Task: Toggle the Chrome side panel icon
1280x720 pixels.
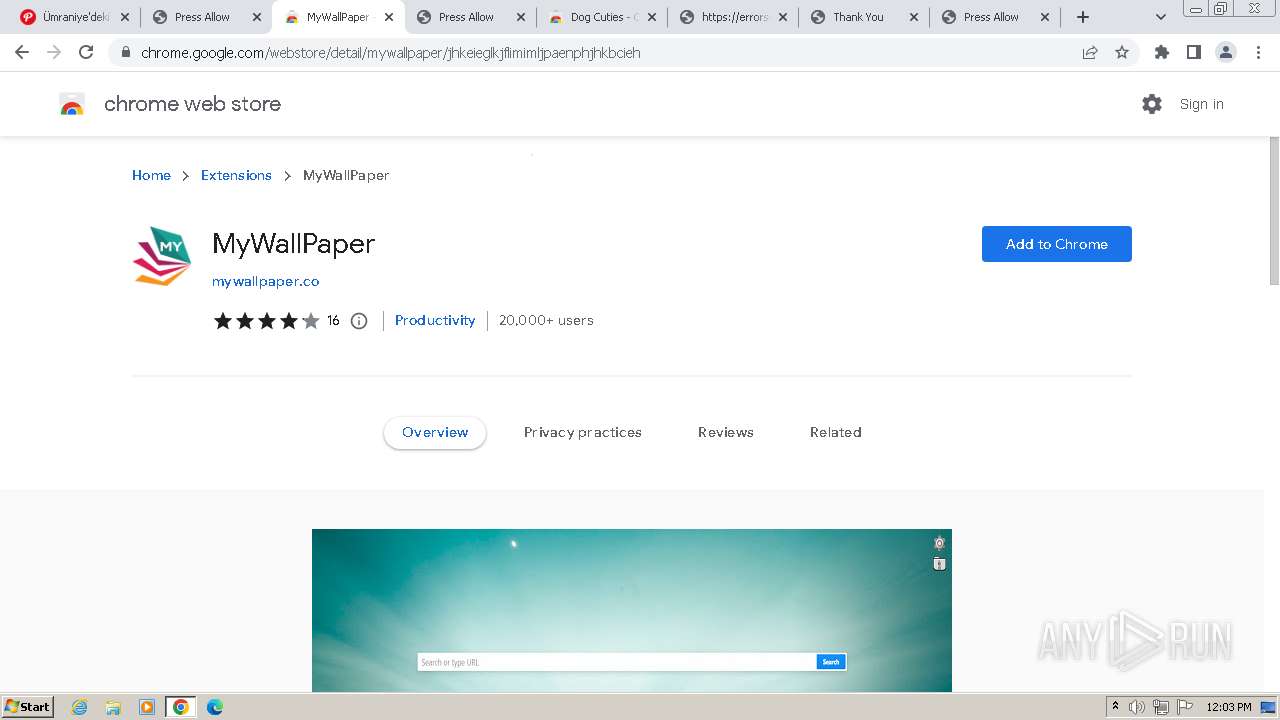Action: tap(1193, 52)
